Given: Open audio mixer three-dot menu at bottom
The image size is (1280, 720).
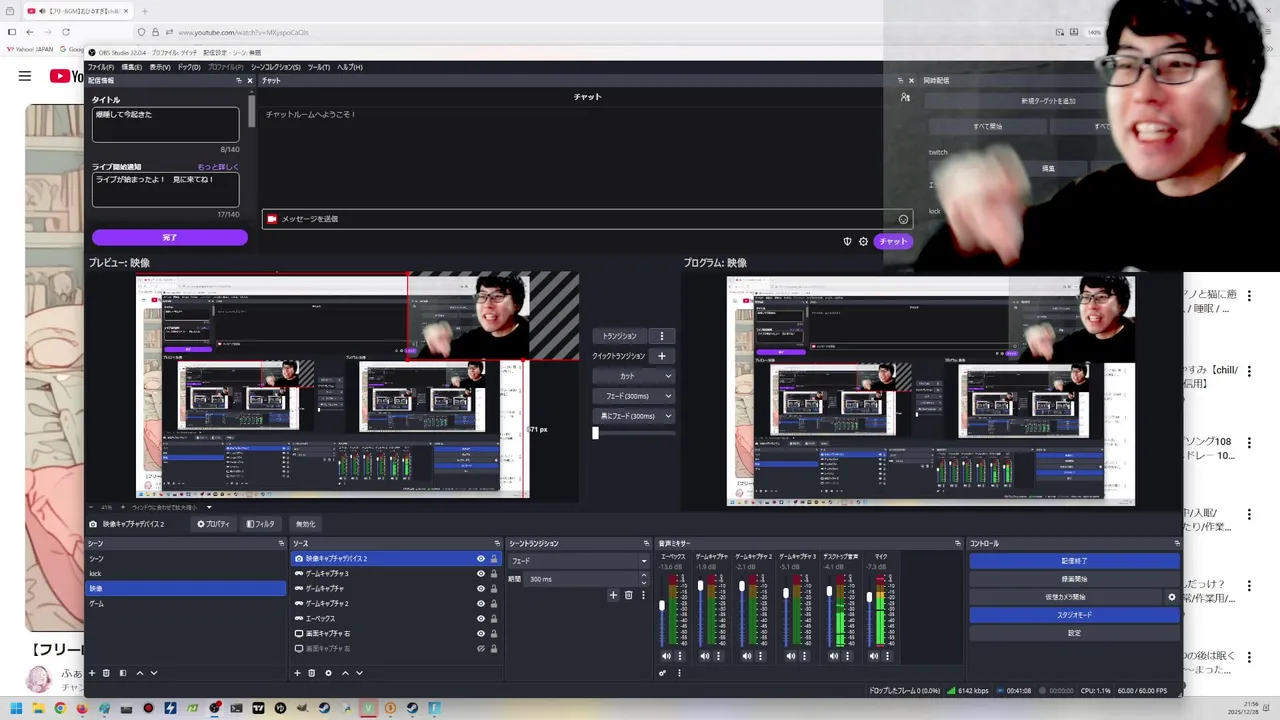Looking at the screenshot, I should 678,673.
